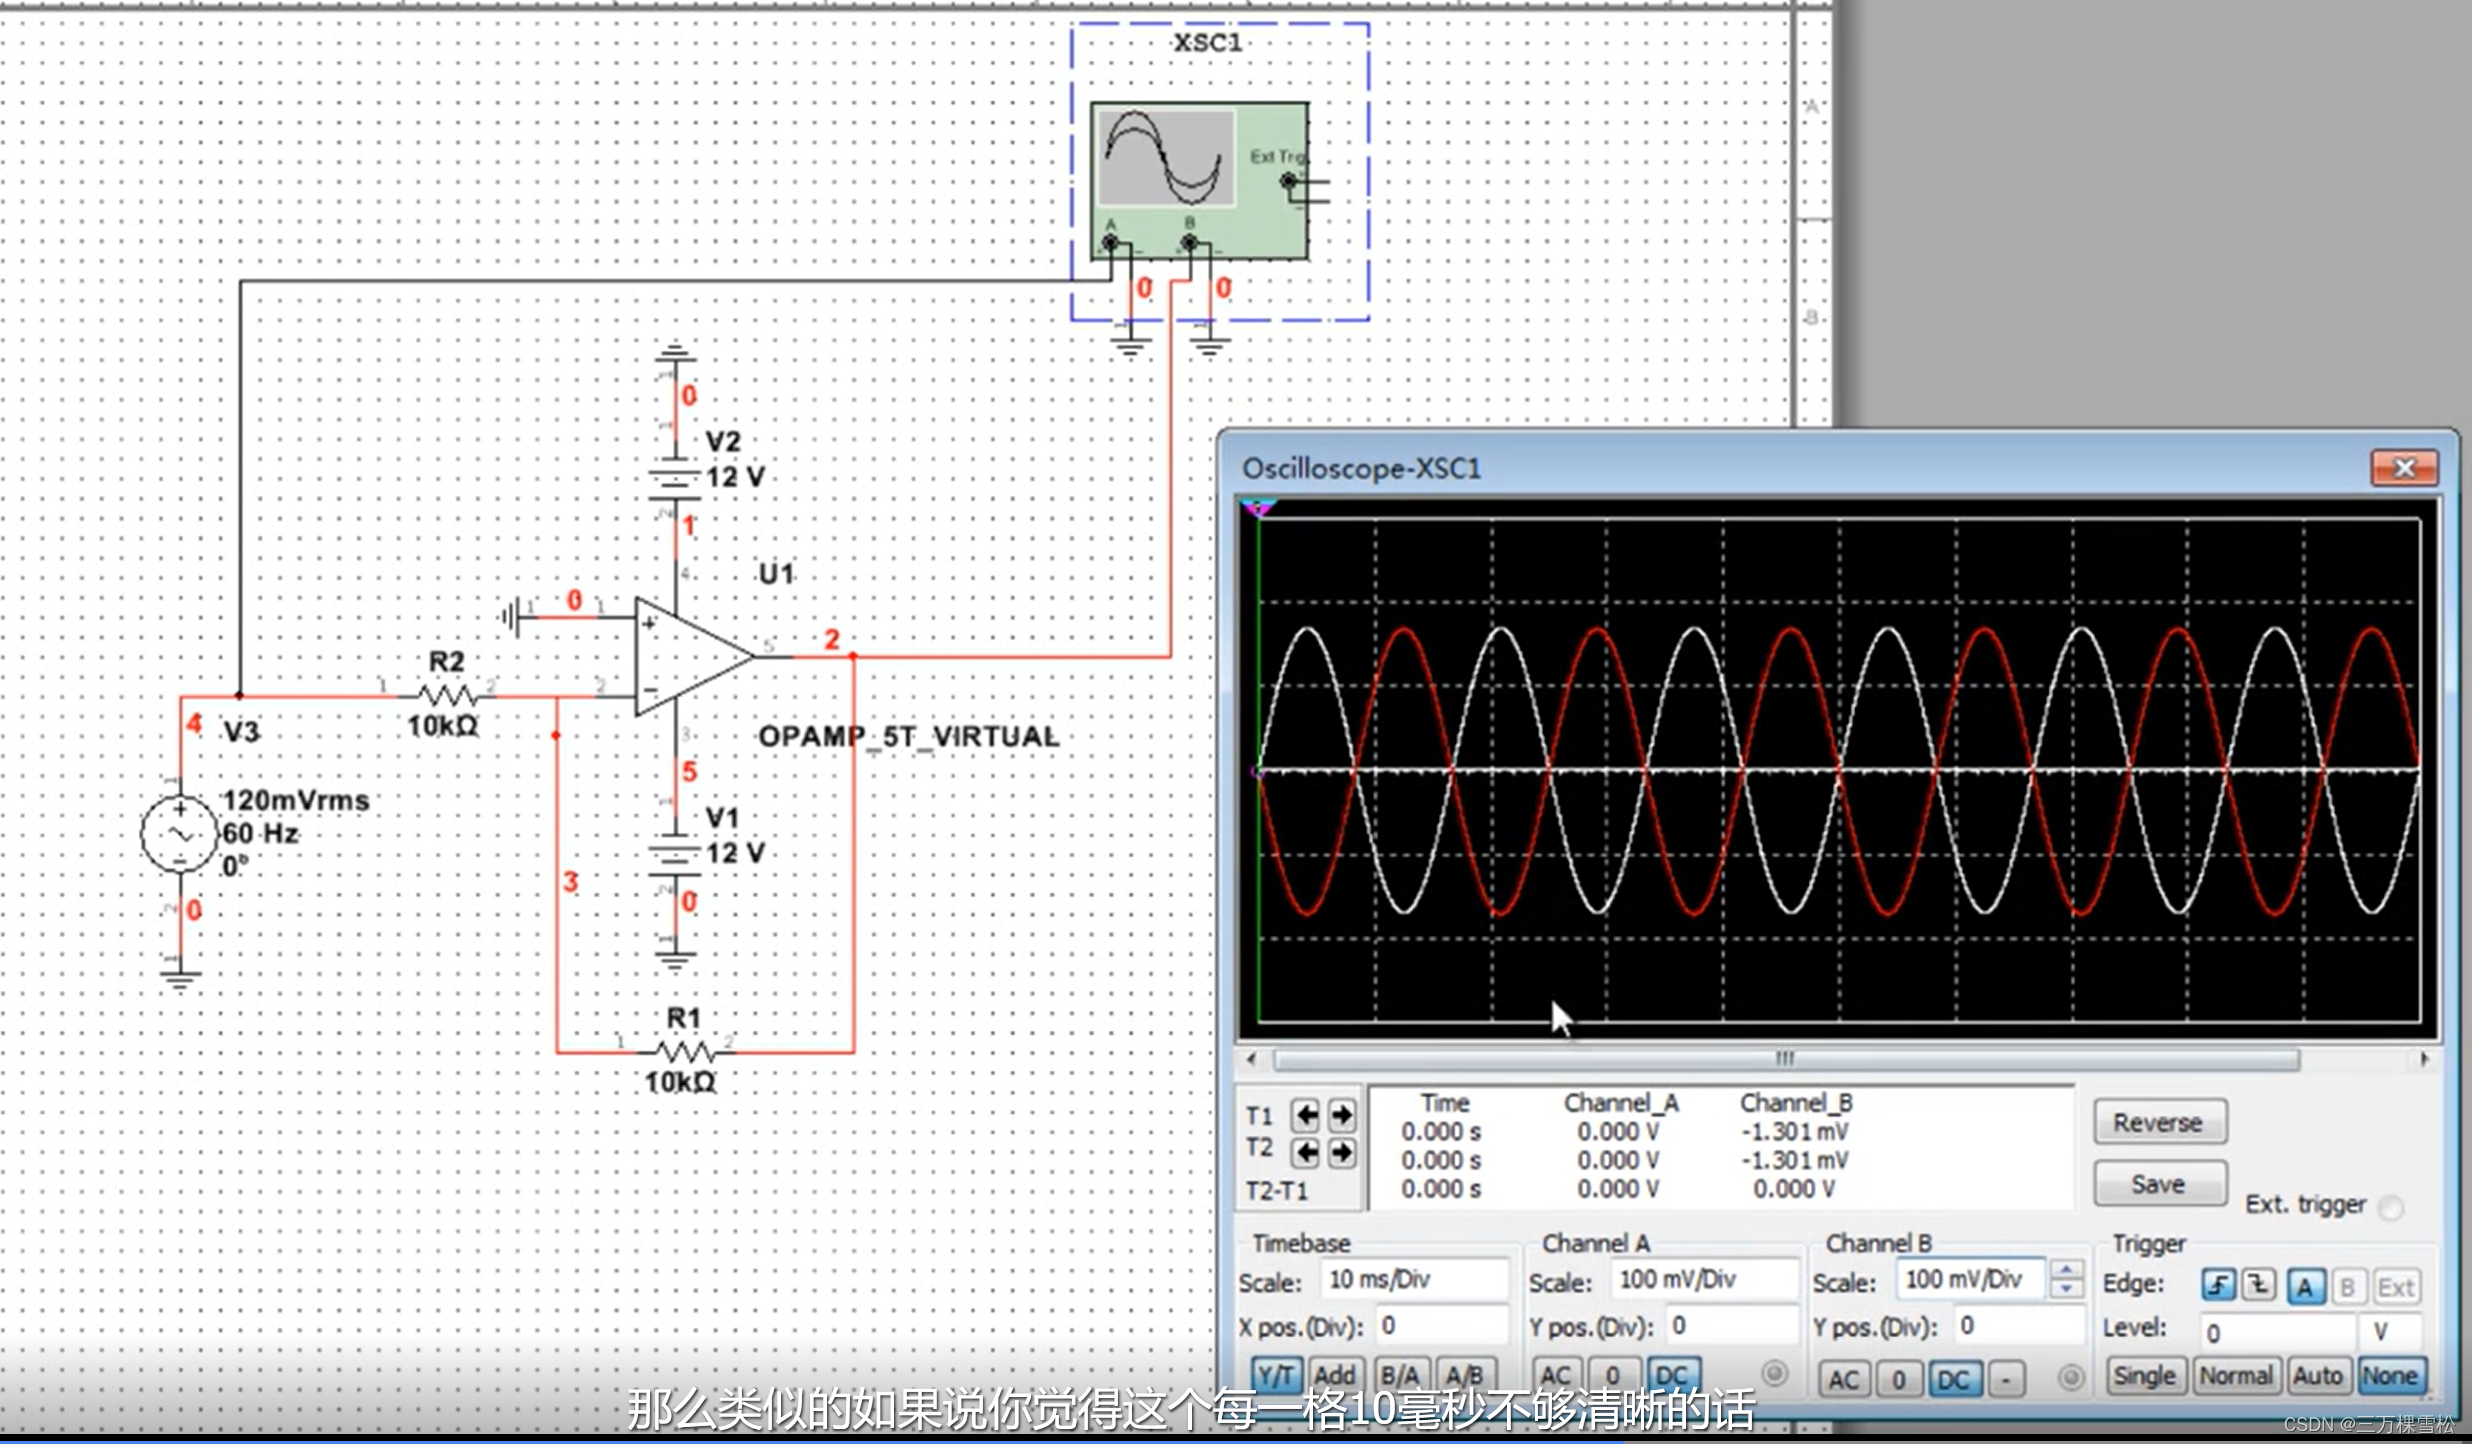Viewport: 2472px width, 1444px height.
Task: Select rising edge trigger icon
Action: click(x=2219, y=1285)
